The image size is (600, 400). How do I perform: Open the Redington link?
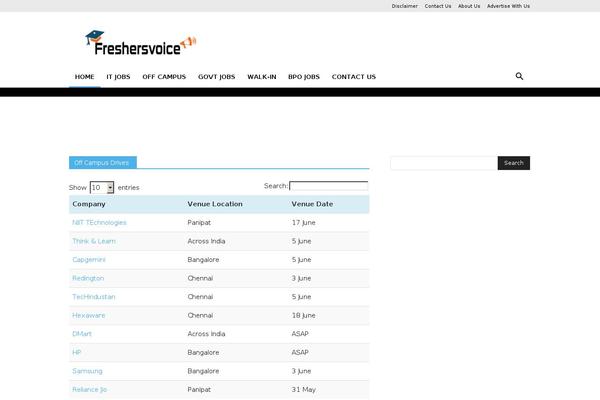tap(88, 278)
